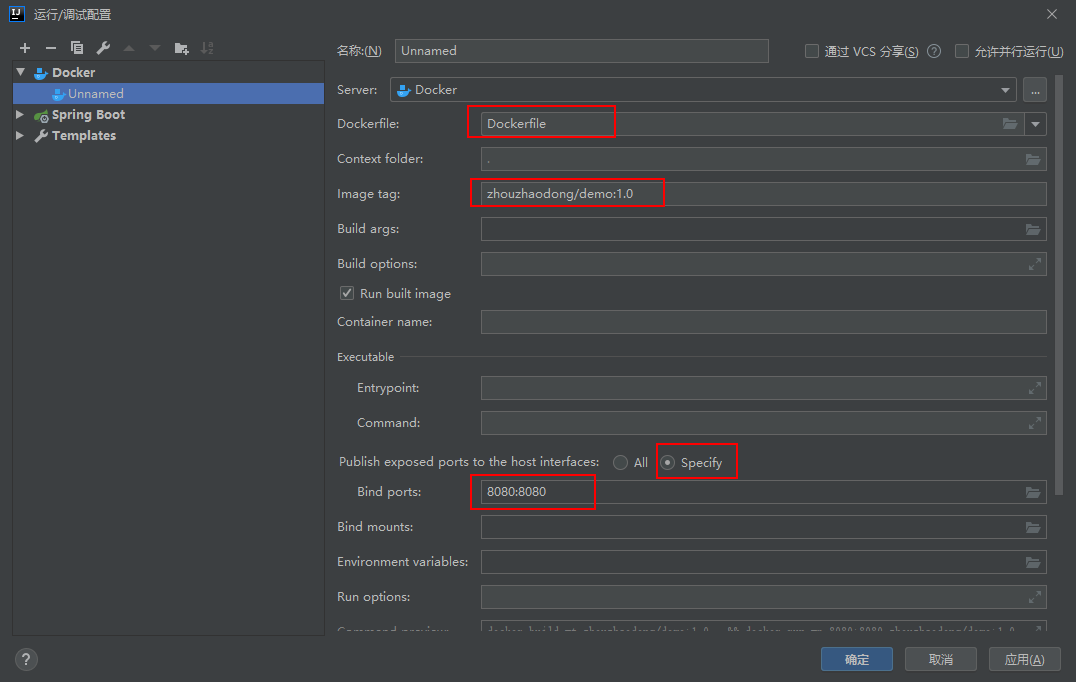Click the 确定 button
This screenshot has width=1076, height=682.
point(857,659)
